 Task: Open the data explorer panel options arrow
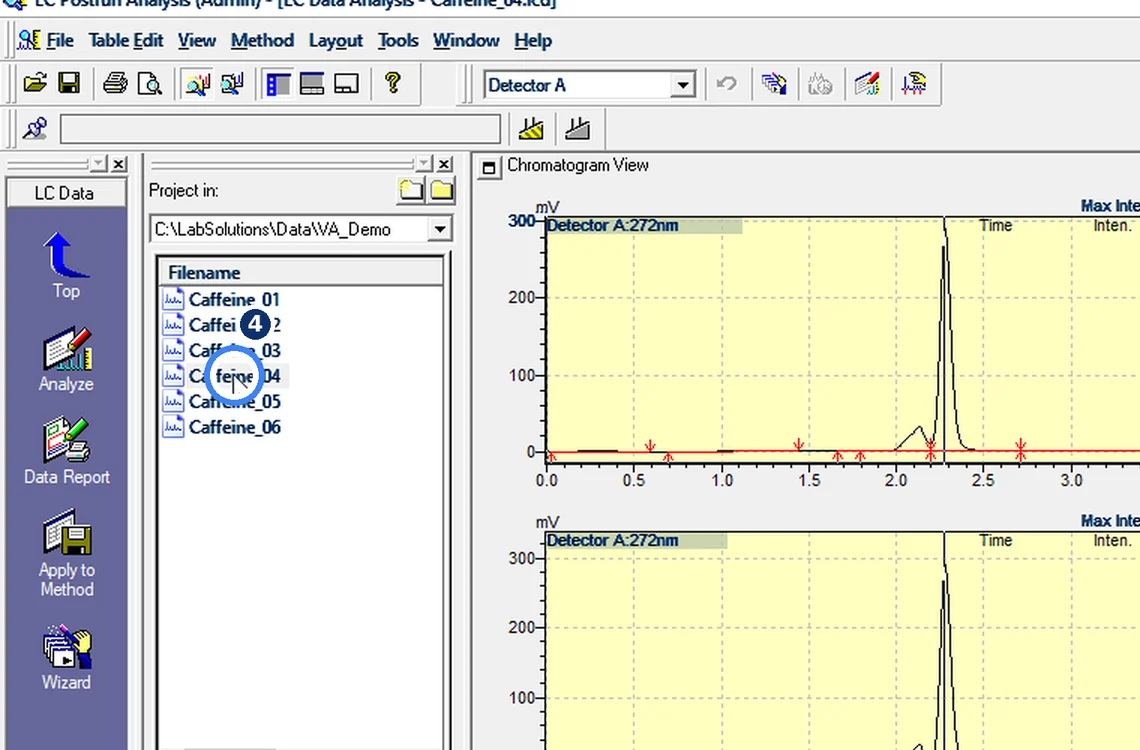[424, 164]
